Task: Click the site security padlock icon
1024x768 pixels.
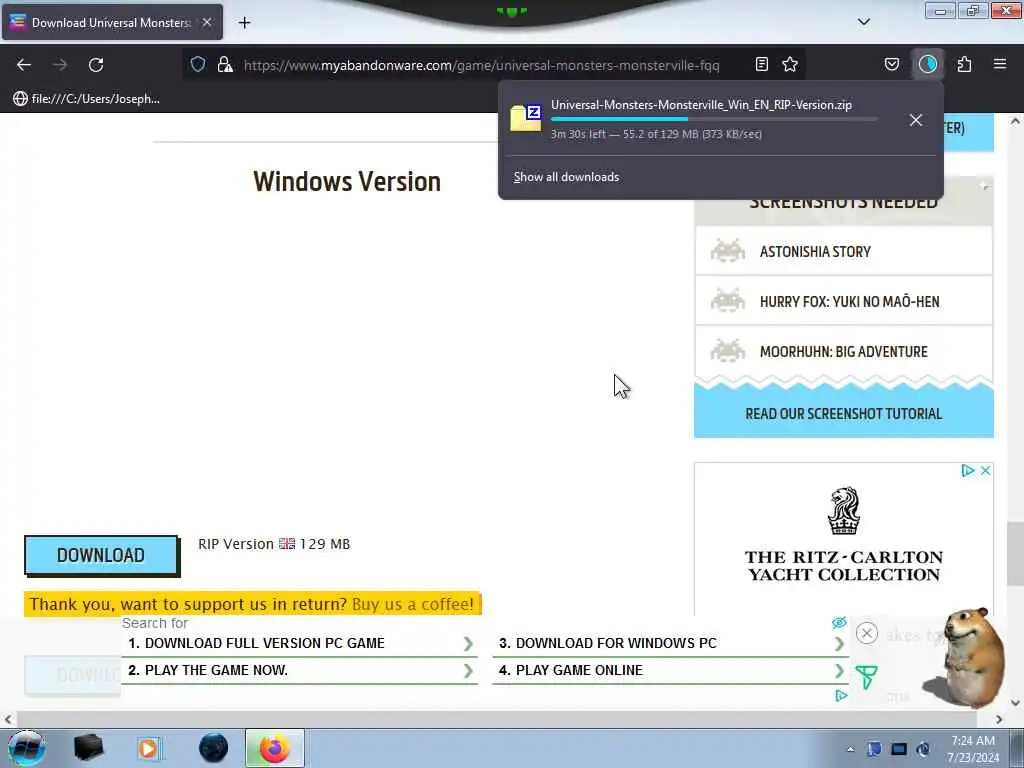Action: 225,64
